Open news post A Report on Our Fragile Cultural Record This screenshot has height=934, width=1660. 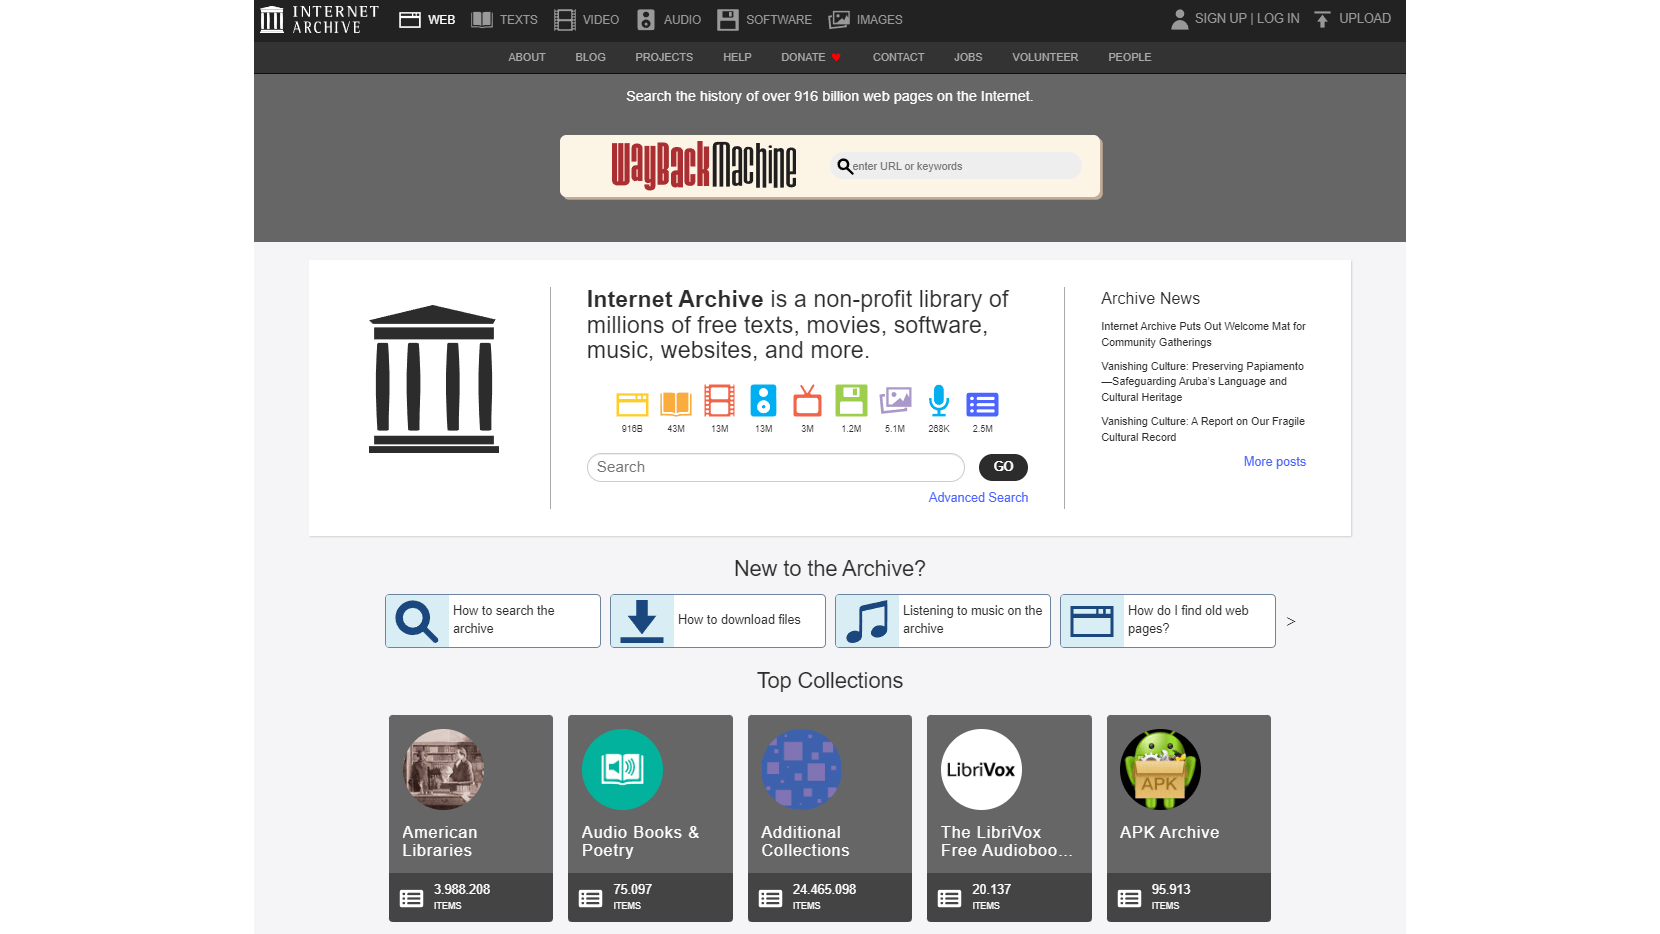pos(1203,429)
